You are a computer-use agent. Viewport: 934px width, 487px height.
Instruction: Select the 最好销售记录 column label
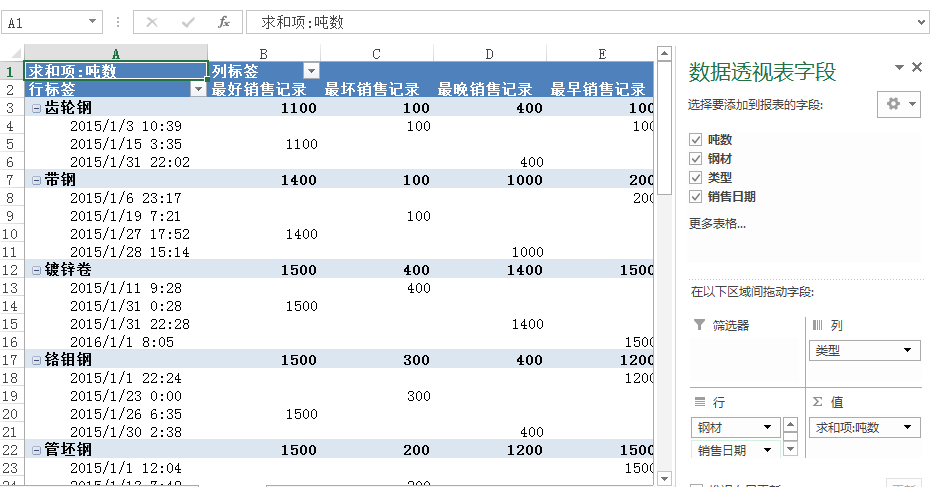tap(259, 89)
